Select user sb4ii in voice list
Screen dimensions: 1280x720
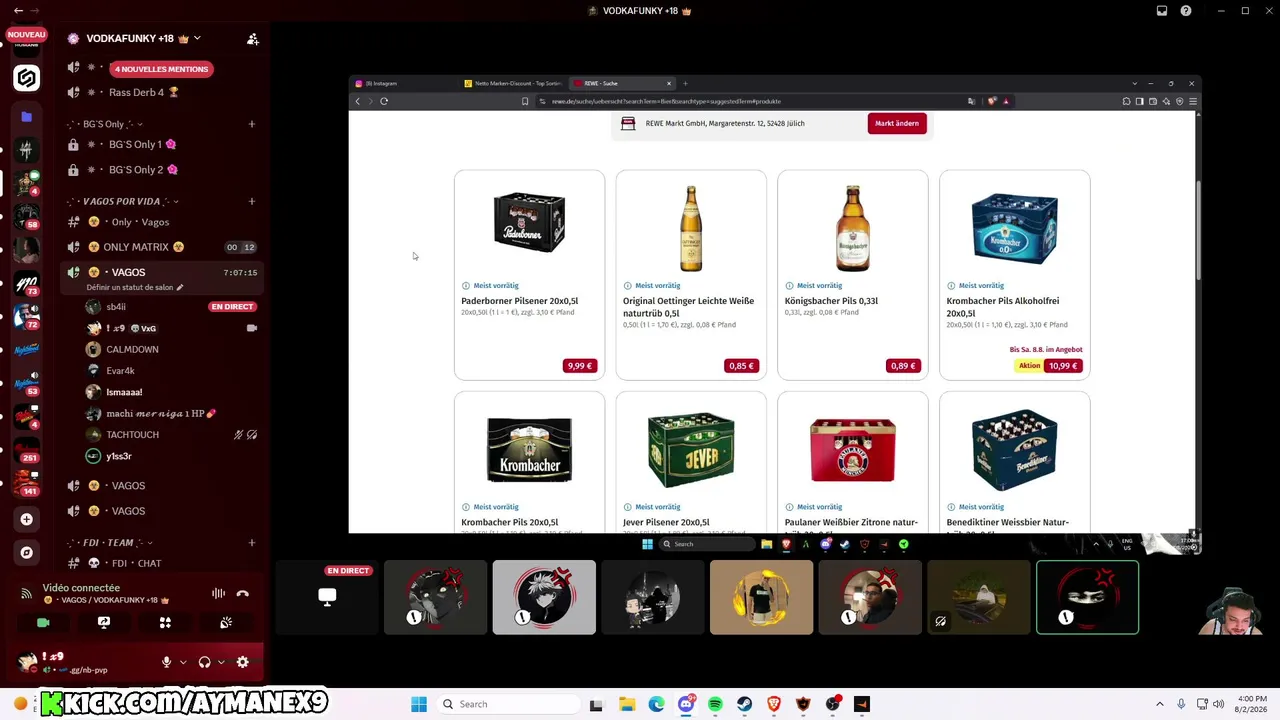pos(116,307)
